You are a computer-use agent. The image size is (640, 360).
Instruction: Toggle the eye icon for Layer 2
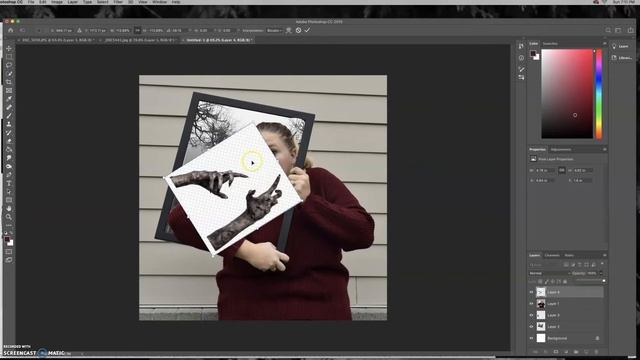pyautogui.click(x=531, y=327)
